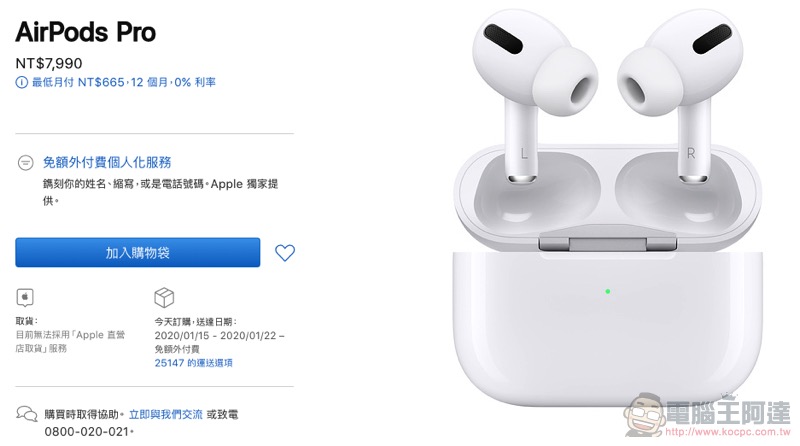Click the engraving icon beside 免額外付費個人化服務

click(x=26, y=163)
